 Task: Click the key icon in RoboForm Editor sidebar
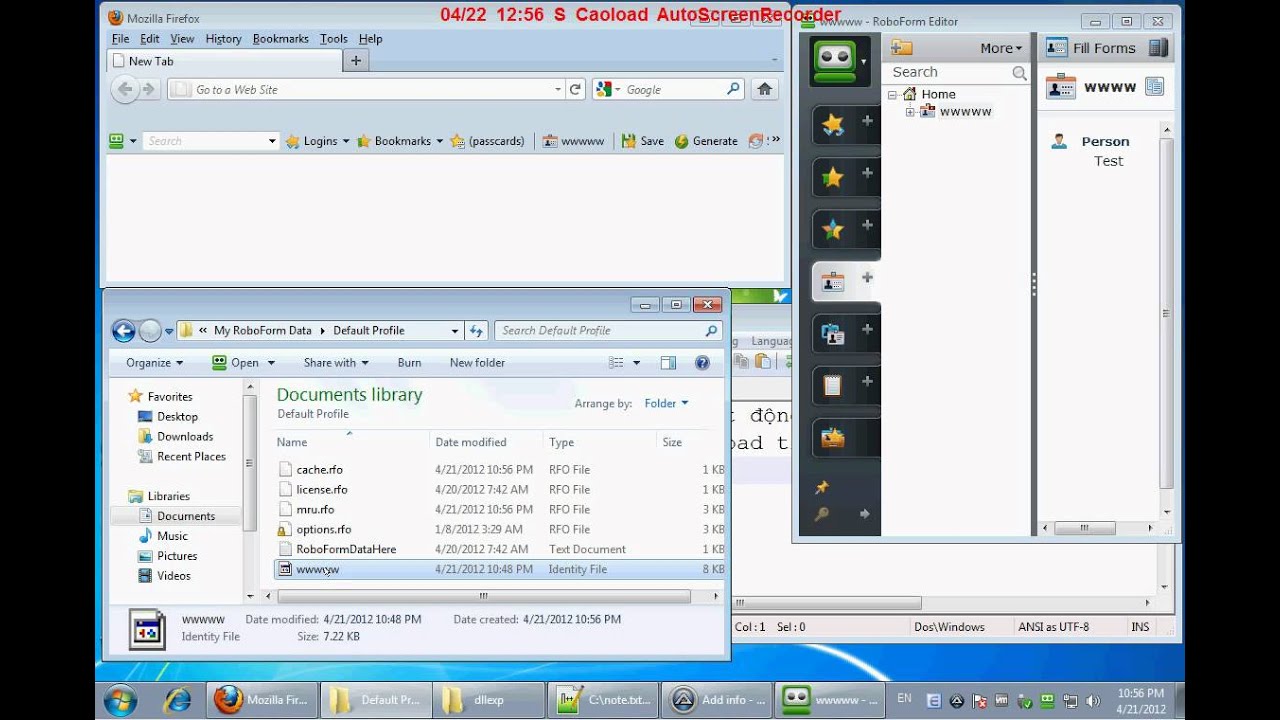[822, 514]
